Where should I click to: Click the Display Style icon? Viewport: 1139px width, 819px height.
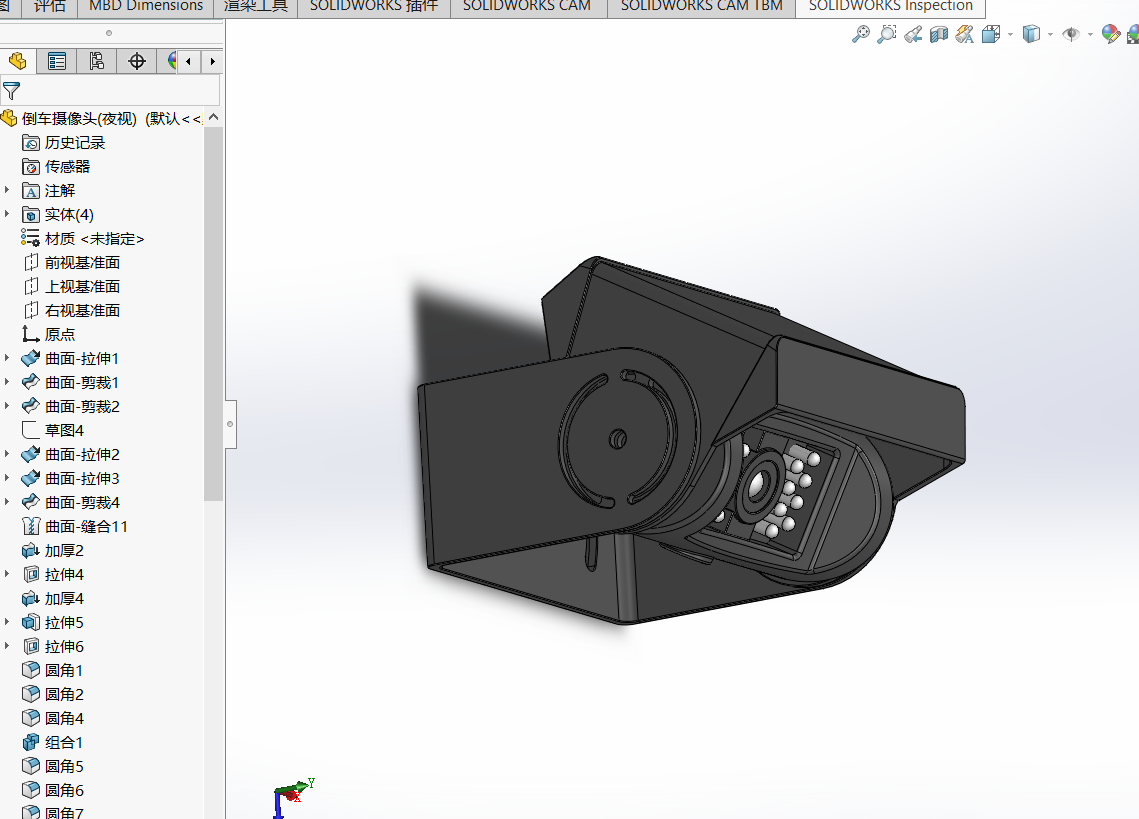click(1031, 34)
